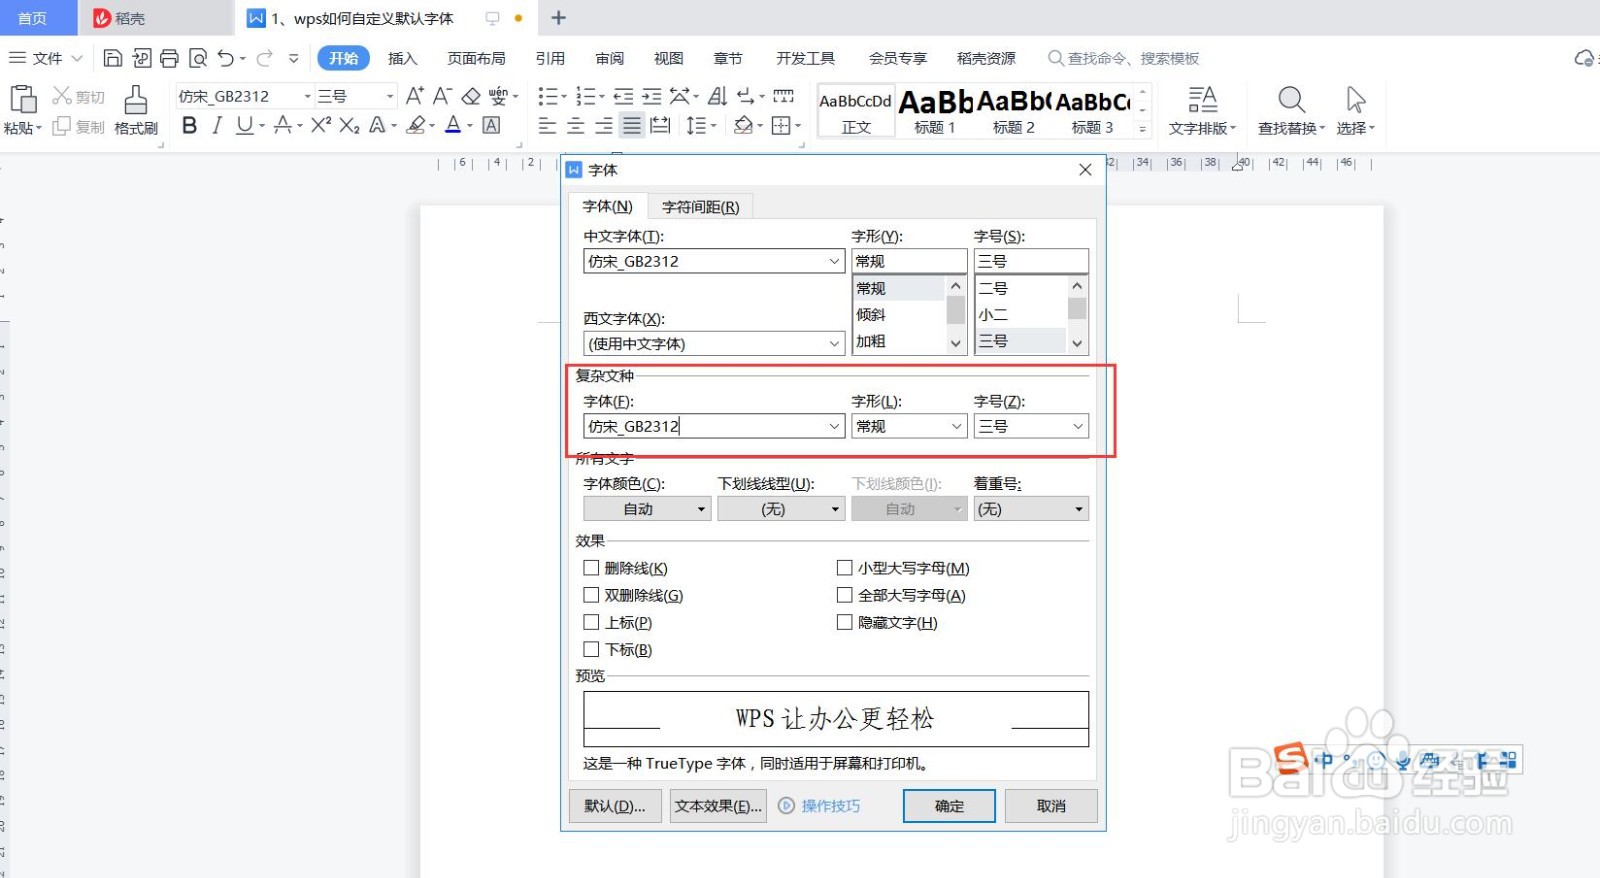Expand the 西文字体 dropdown

point(834,344)
